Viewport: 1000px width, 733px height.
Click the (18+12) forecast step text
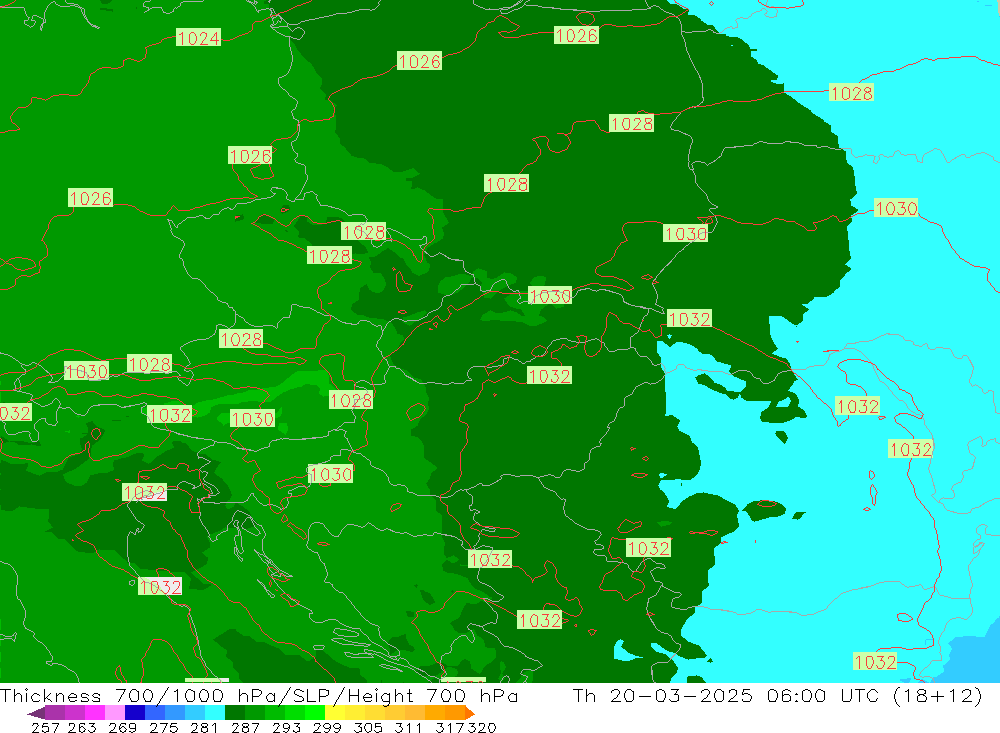(x=938, y=695)
